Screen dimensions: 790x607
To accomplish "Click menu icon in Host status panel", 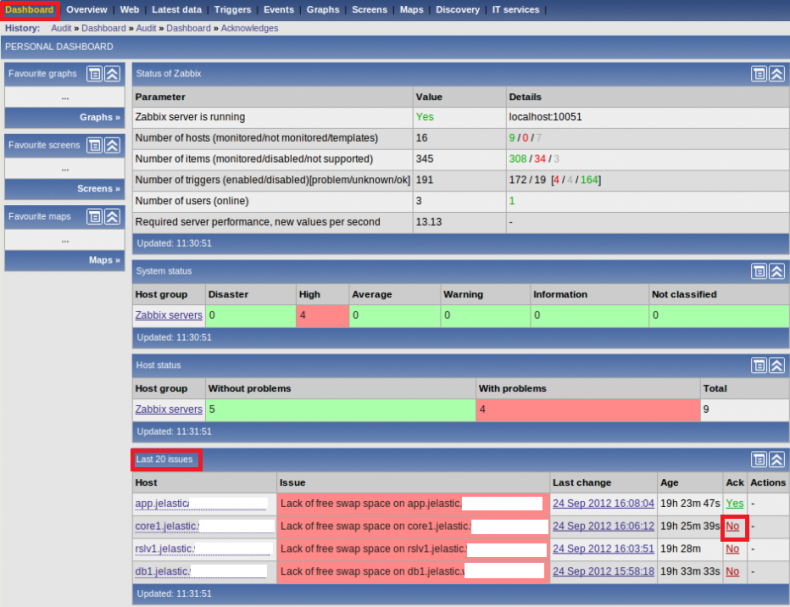I will [760, 365].
